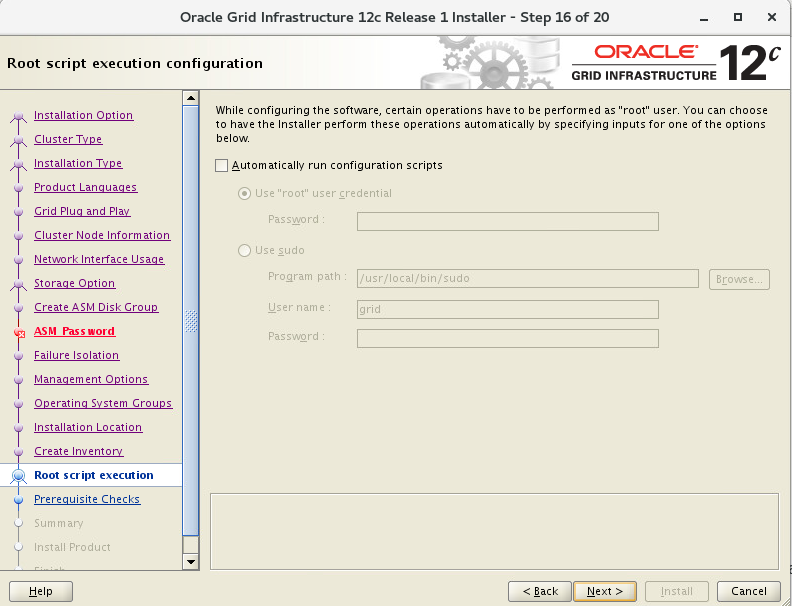Image resolution: width=792 pixels, height=606 pixels.
Task: Click the Summary step bullet icon
Action: [x=19, y=523]
